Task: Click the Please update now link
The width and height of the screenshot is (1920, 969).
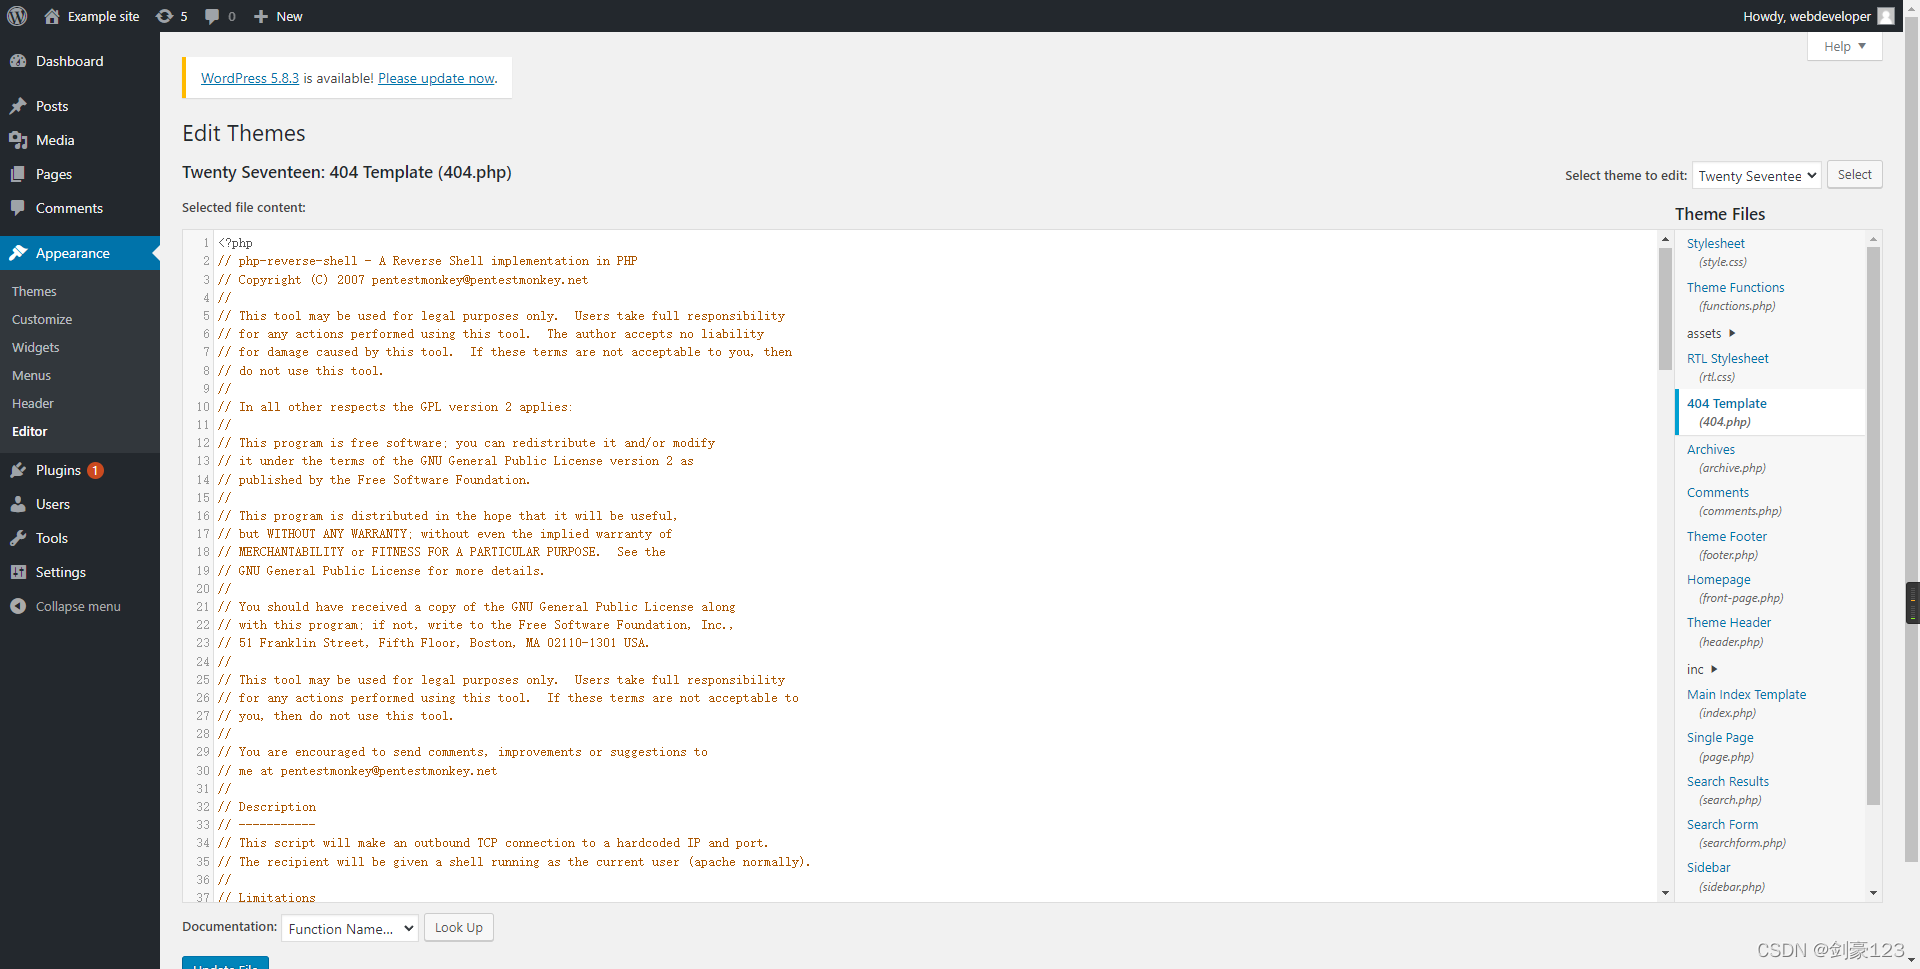Action: 436,78
